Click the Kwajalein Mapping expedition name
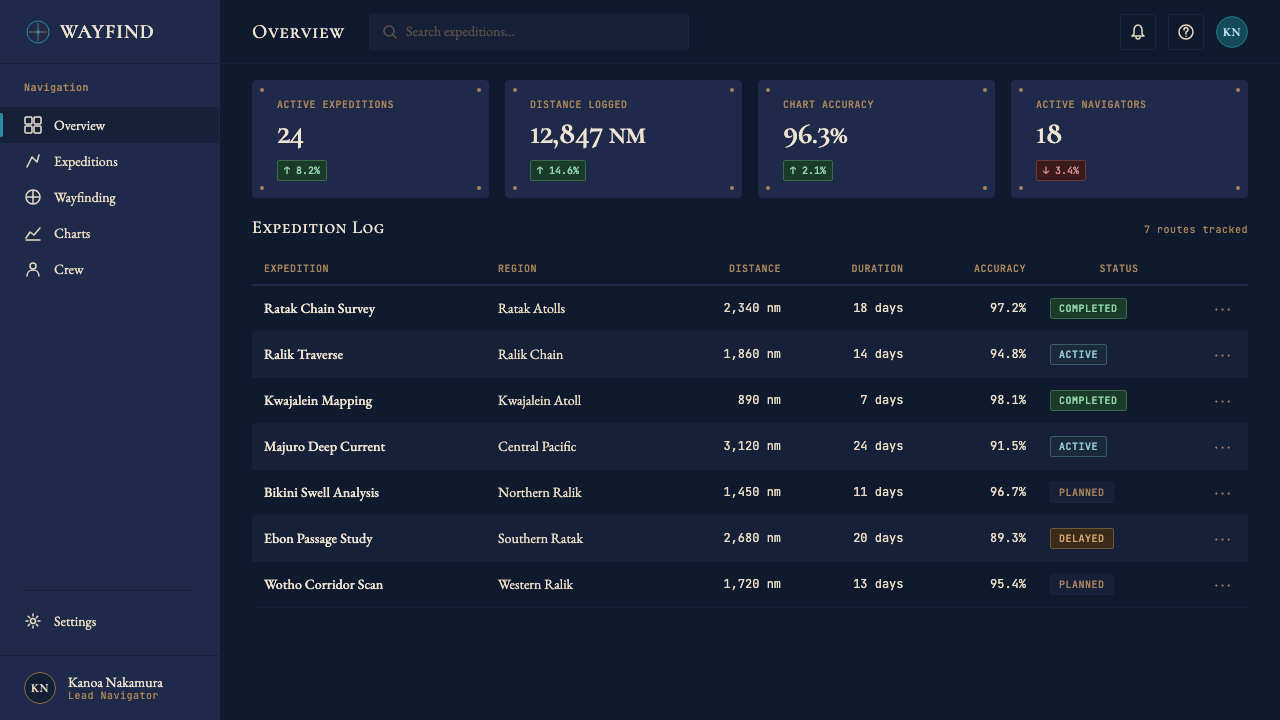The image size is (1280, 720). (x=318, y=400)
